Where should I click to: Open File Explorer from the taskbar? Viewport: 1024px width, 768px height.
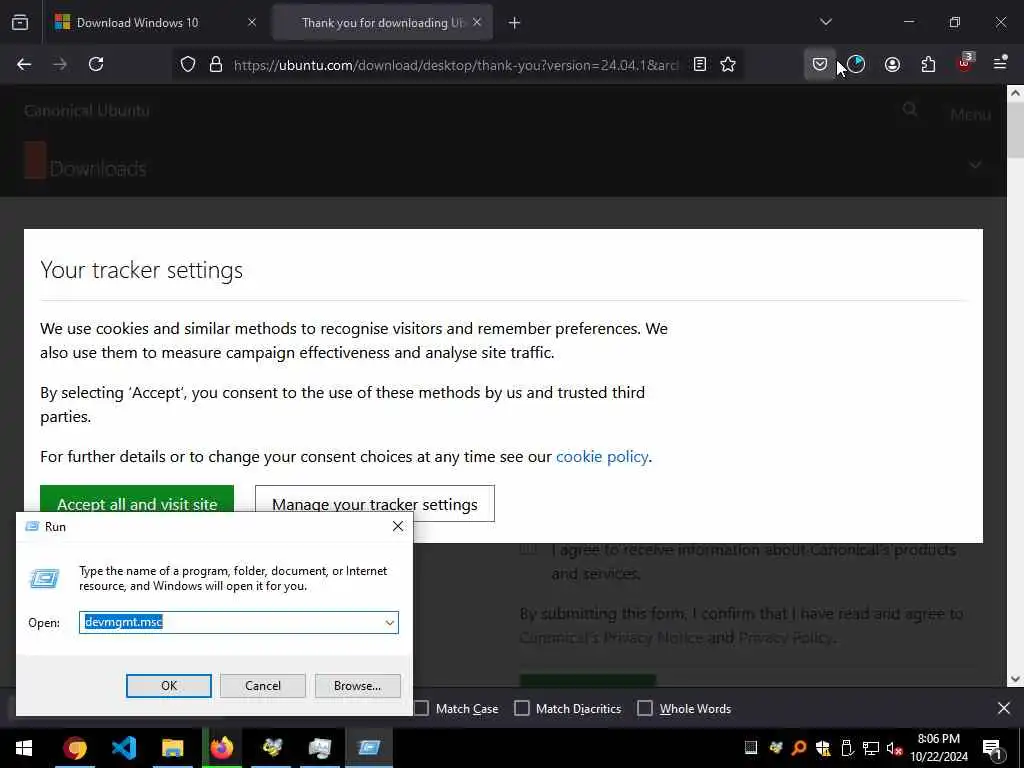173,748
